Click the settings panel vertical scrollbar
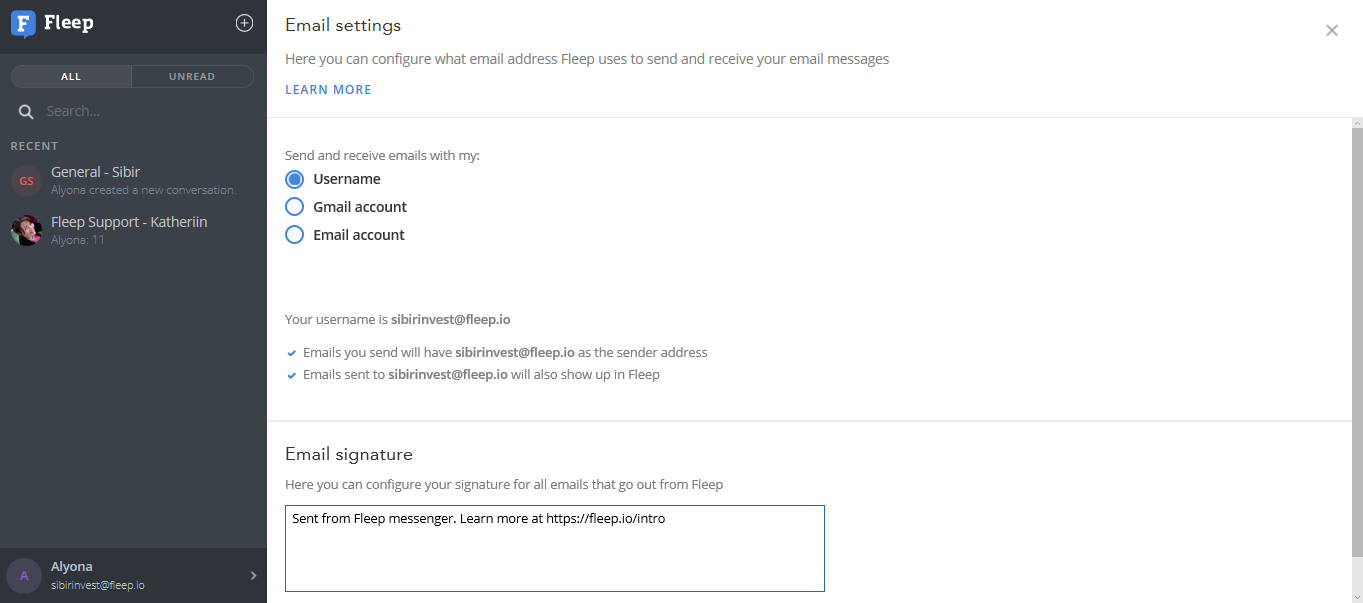Viewport: 1363px width, 603px height. (1357, 340)
